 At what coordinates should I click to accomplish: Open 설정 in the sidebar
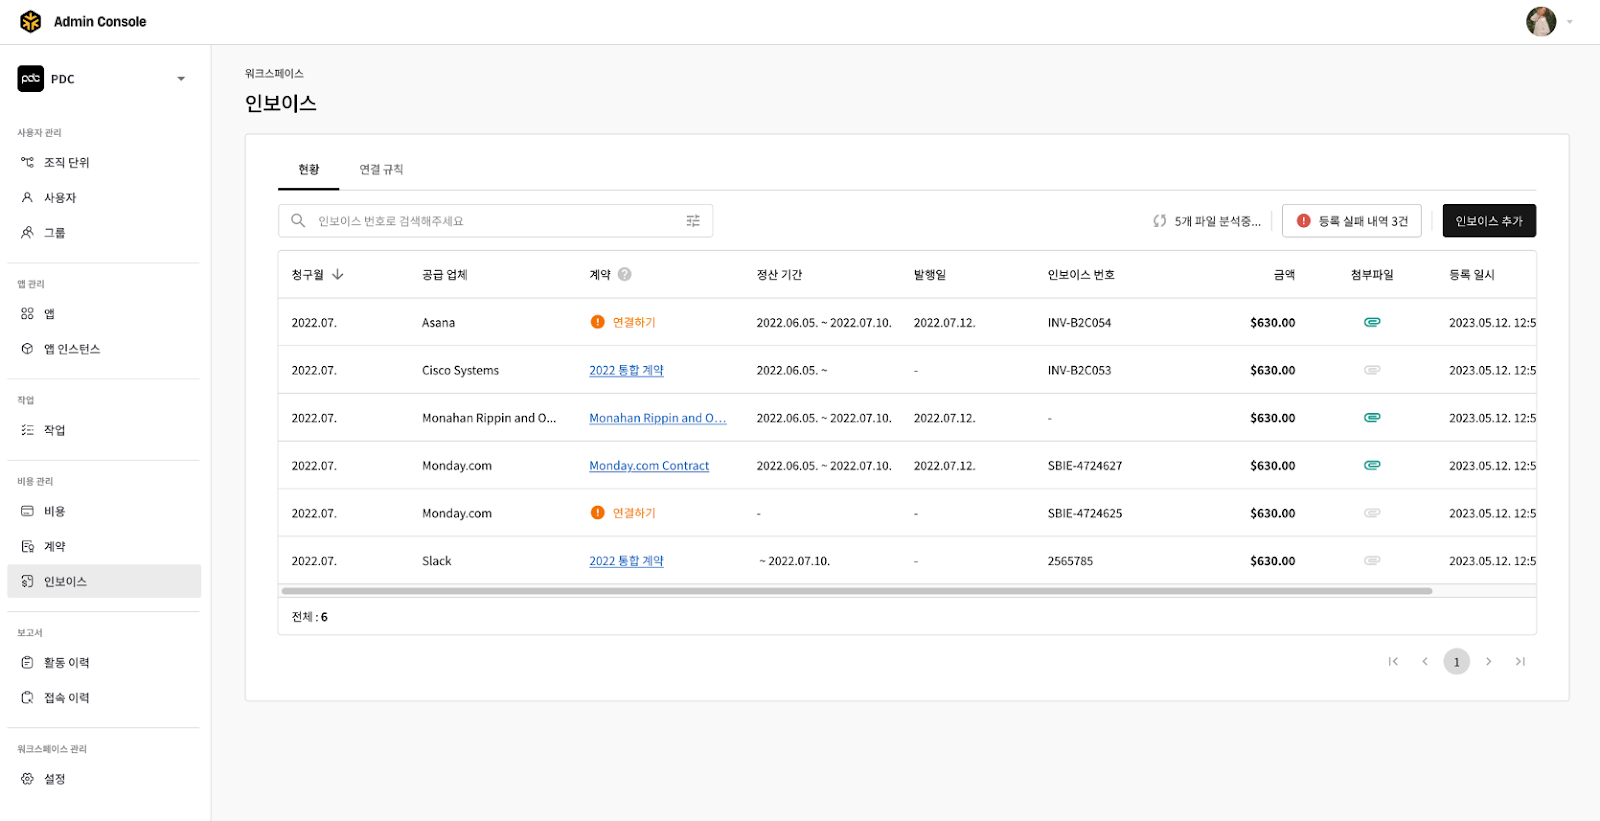pyautogui.click(x=104, y=778)
